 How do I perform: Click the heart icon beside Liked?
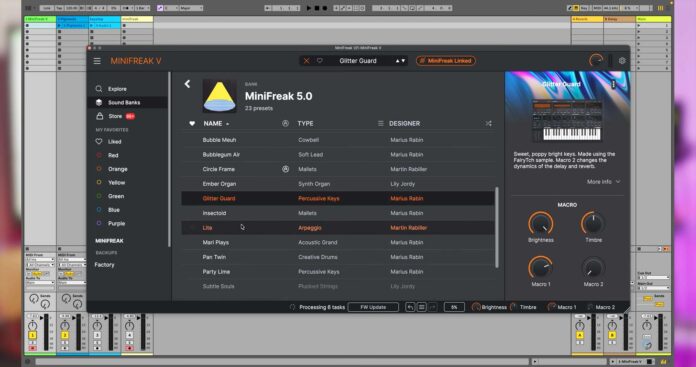99,142
